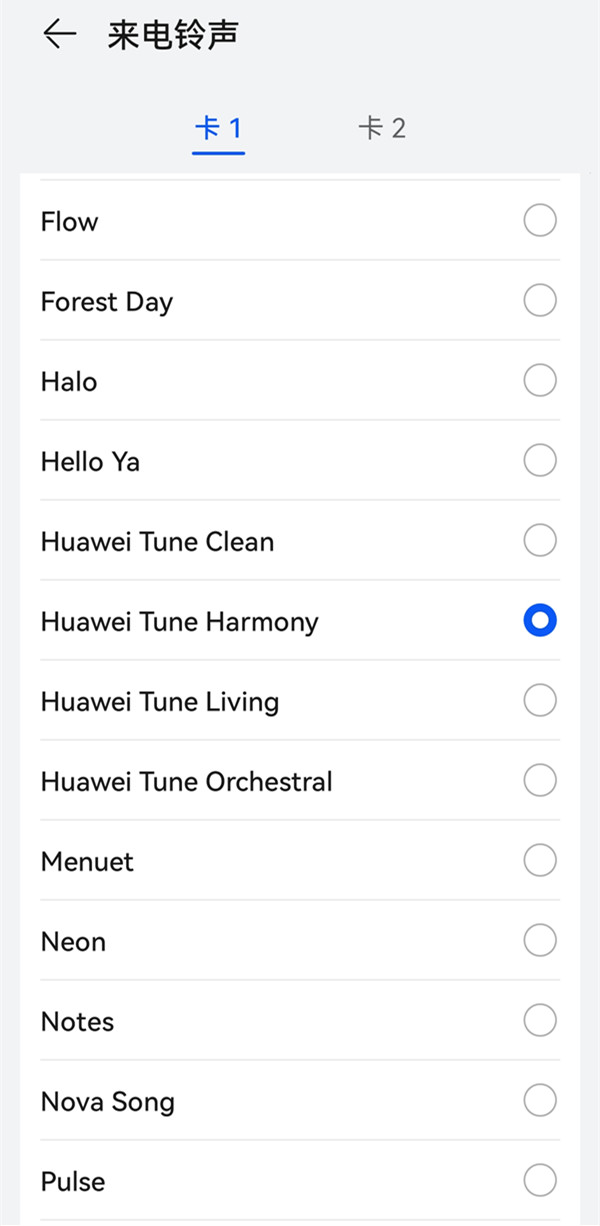The image size is (600, 1226).
Task: Pick the Pulse radio button
Action: click(540, 1181)
